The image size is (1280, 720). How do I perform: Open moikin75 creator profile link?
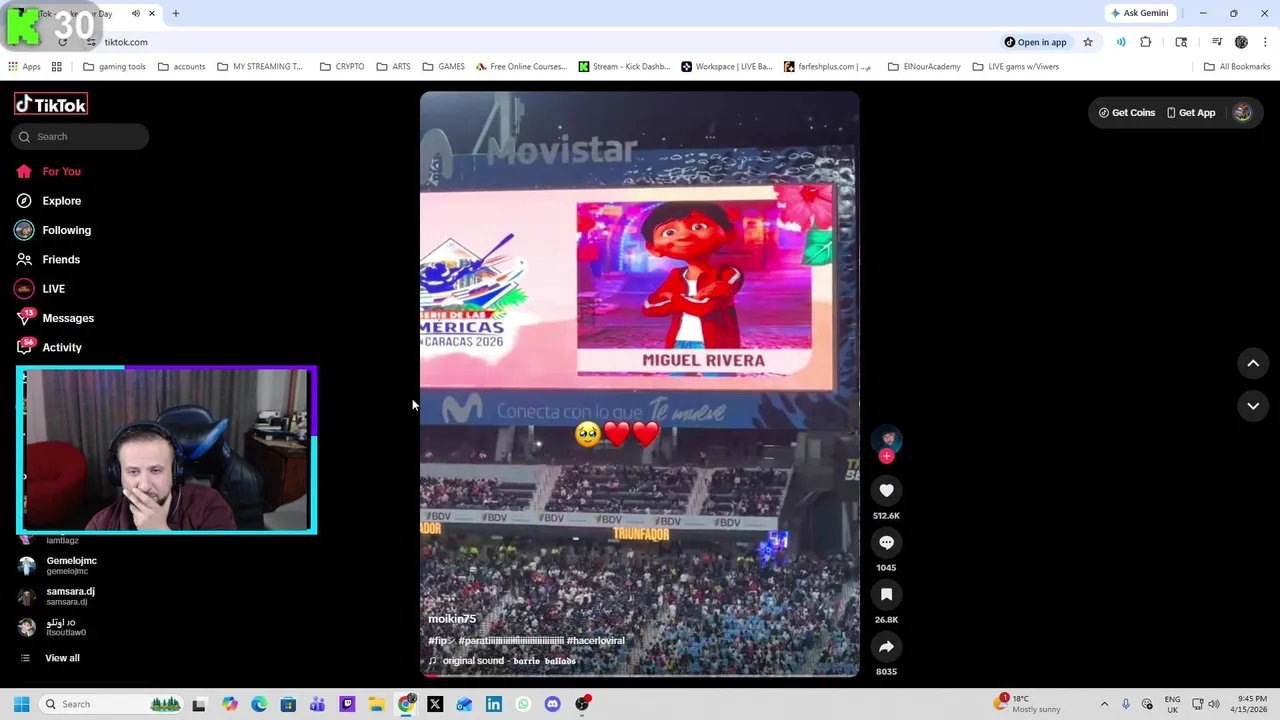point(452,619)
